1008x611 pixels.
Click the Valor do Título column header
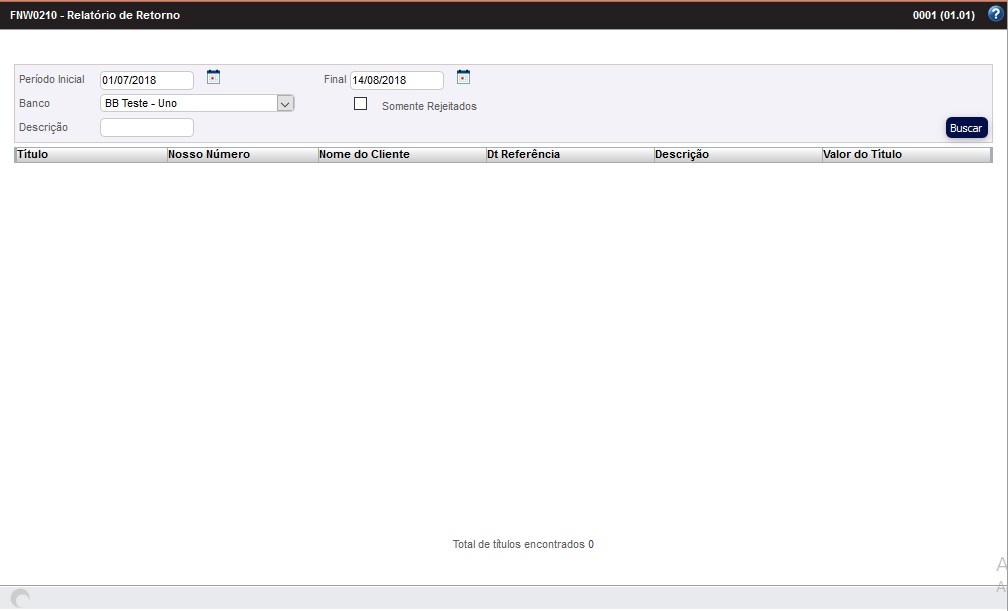pos(904,155)
